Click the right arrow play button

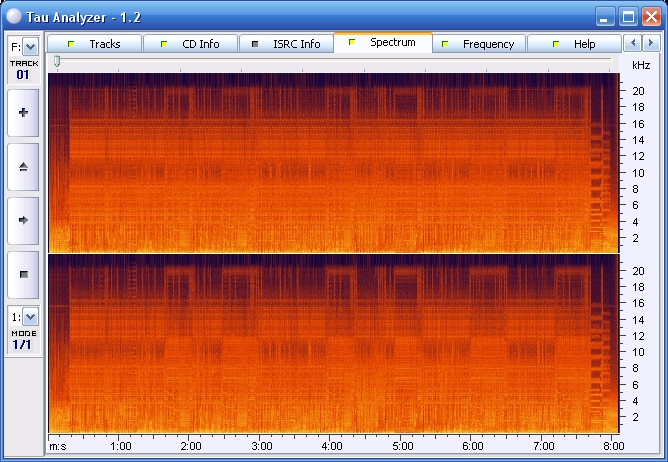click(24, 219)
